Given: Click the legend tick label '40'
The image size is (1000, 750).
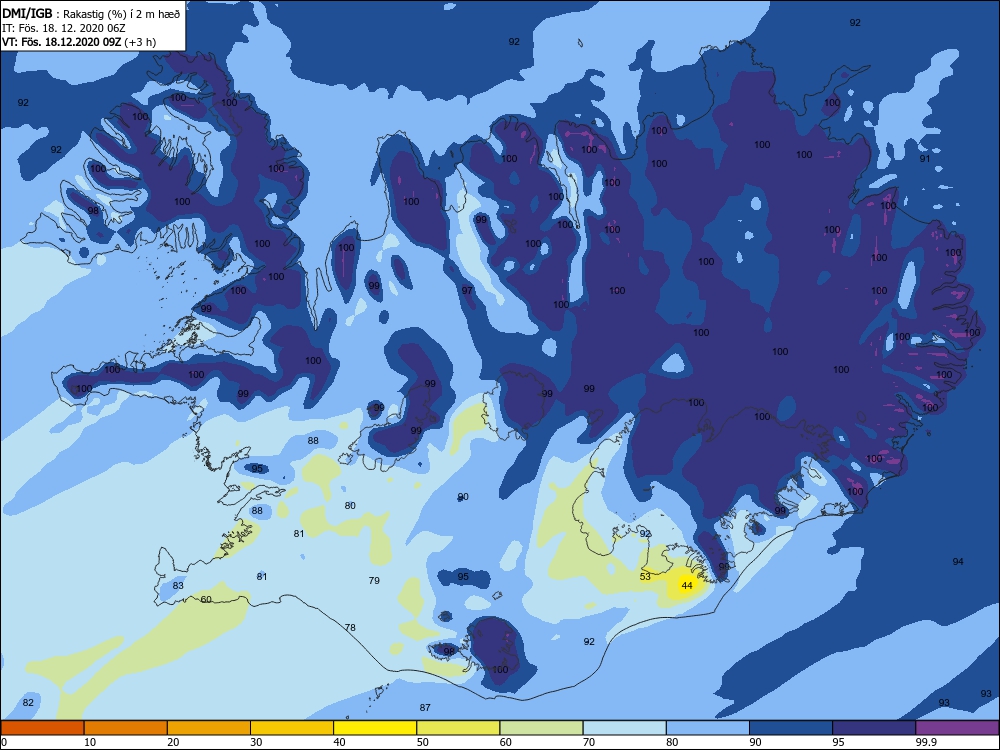Looking at the screenshot, I should click(339, 742).
